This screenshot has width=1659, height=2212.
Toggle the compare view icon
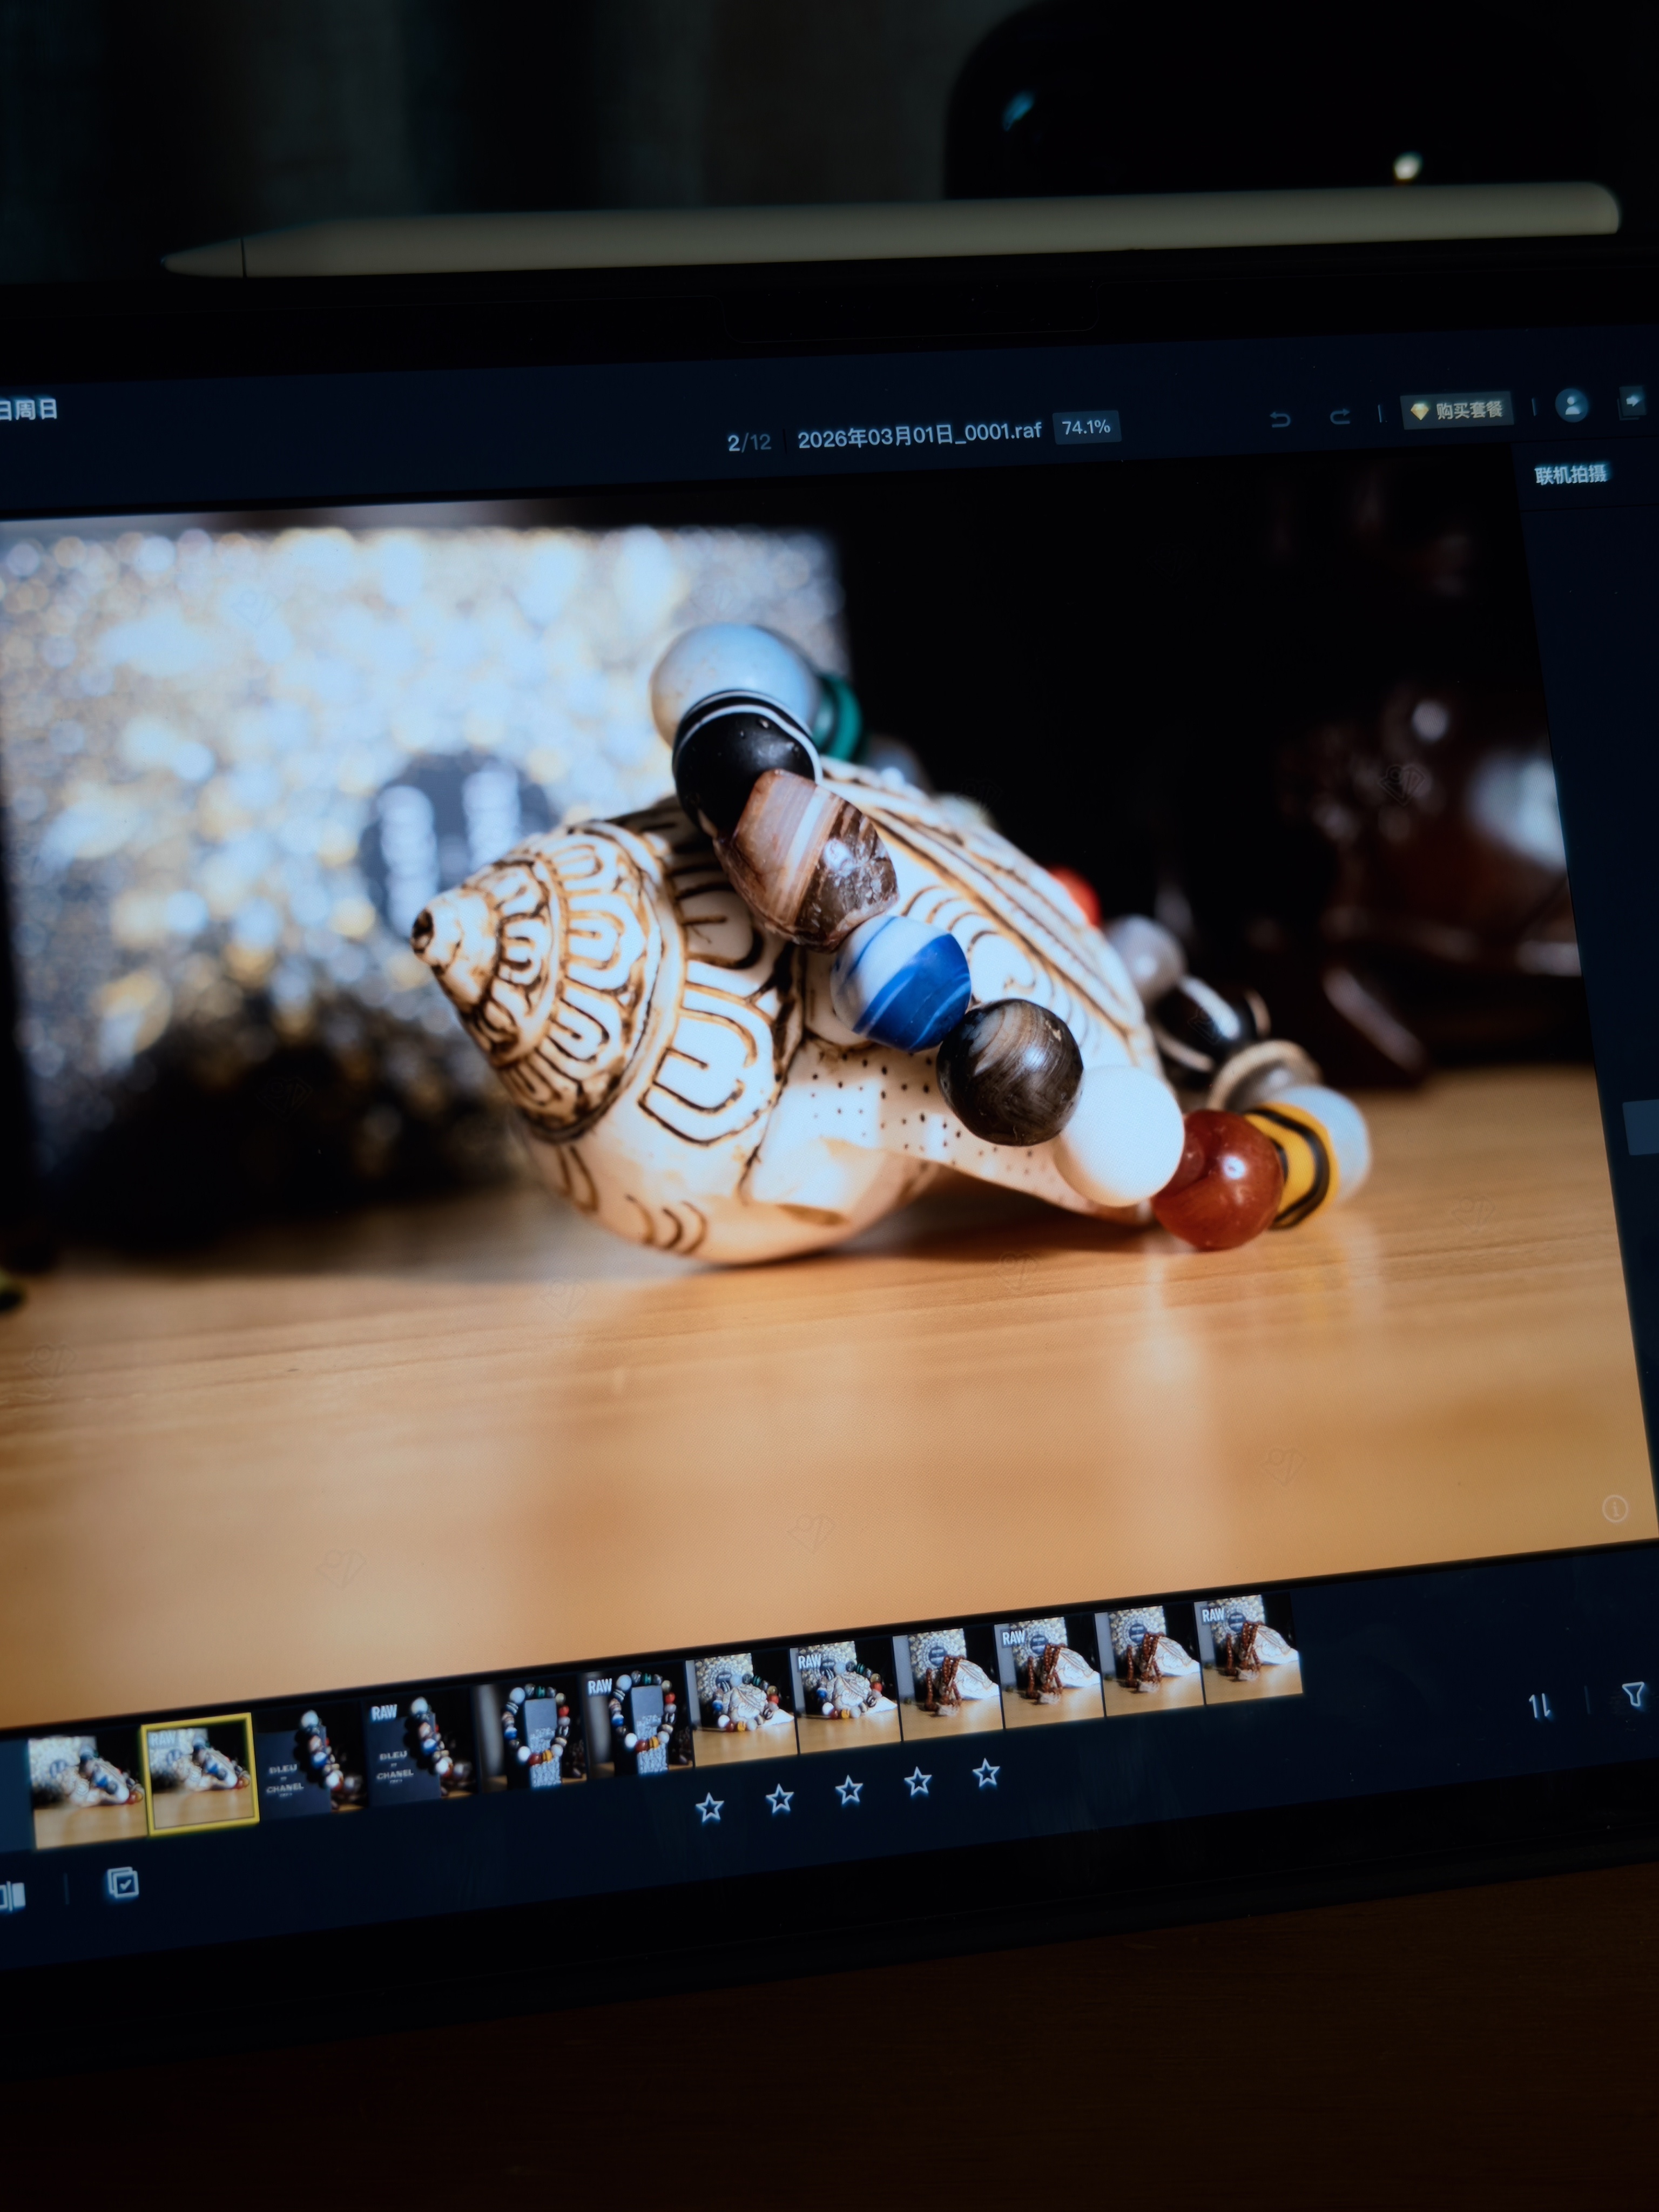click(12, 1895)
